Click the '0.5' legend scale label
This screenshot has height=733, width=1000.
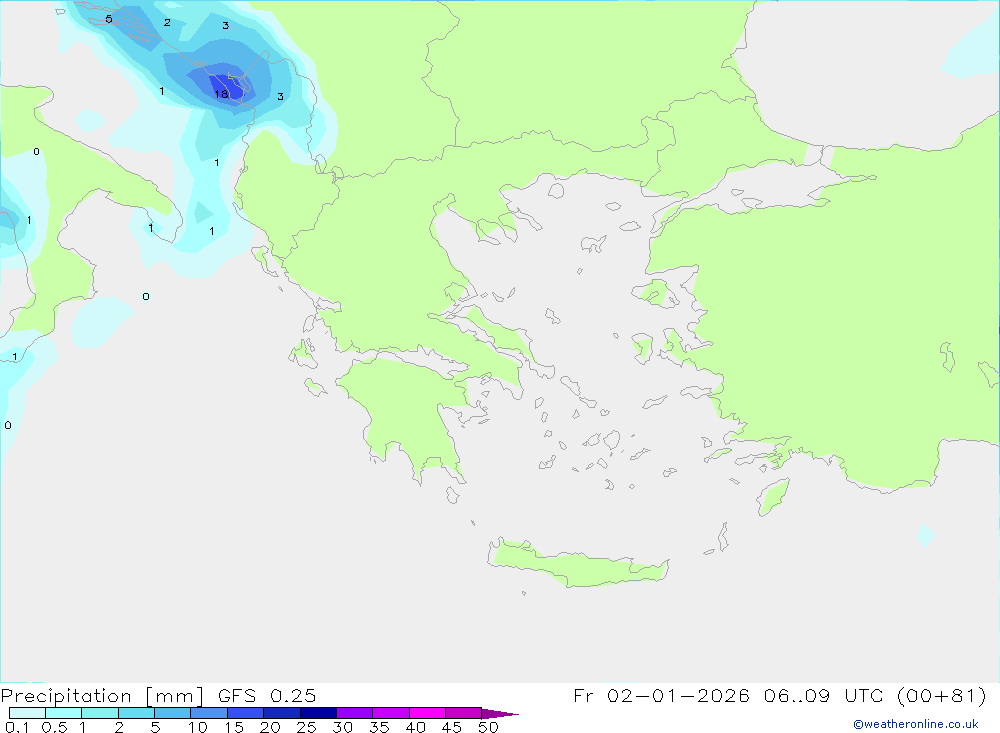[x=54, y=727]
